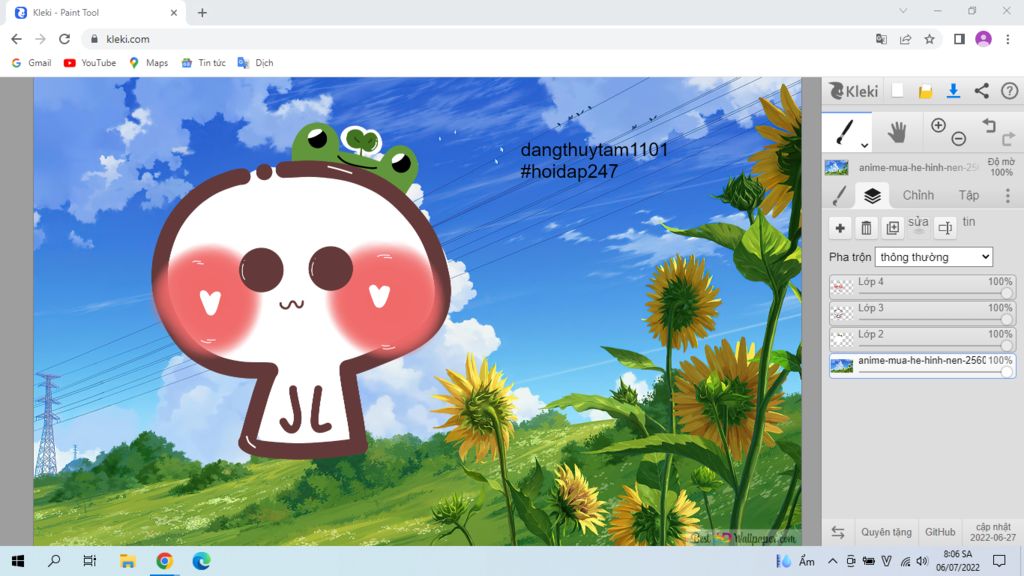This screenshot has width=1024, height=576.
Task: Open the Chrome three-dot menu
Action: [1008, 39]
